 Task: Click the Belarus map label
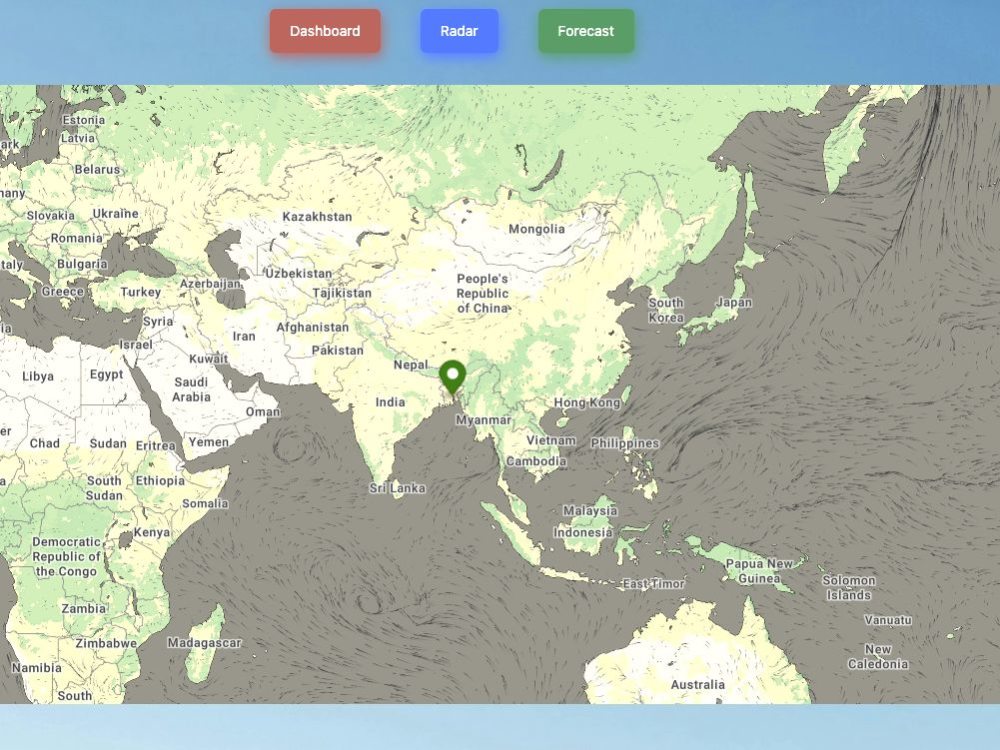pyautogui.click(x=97, y=170)
